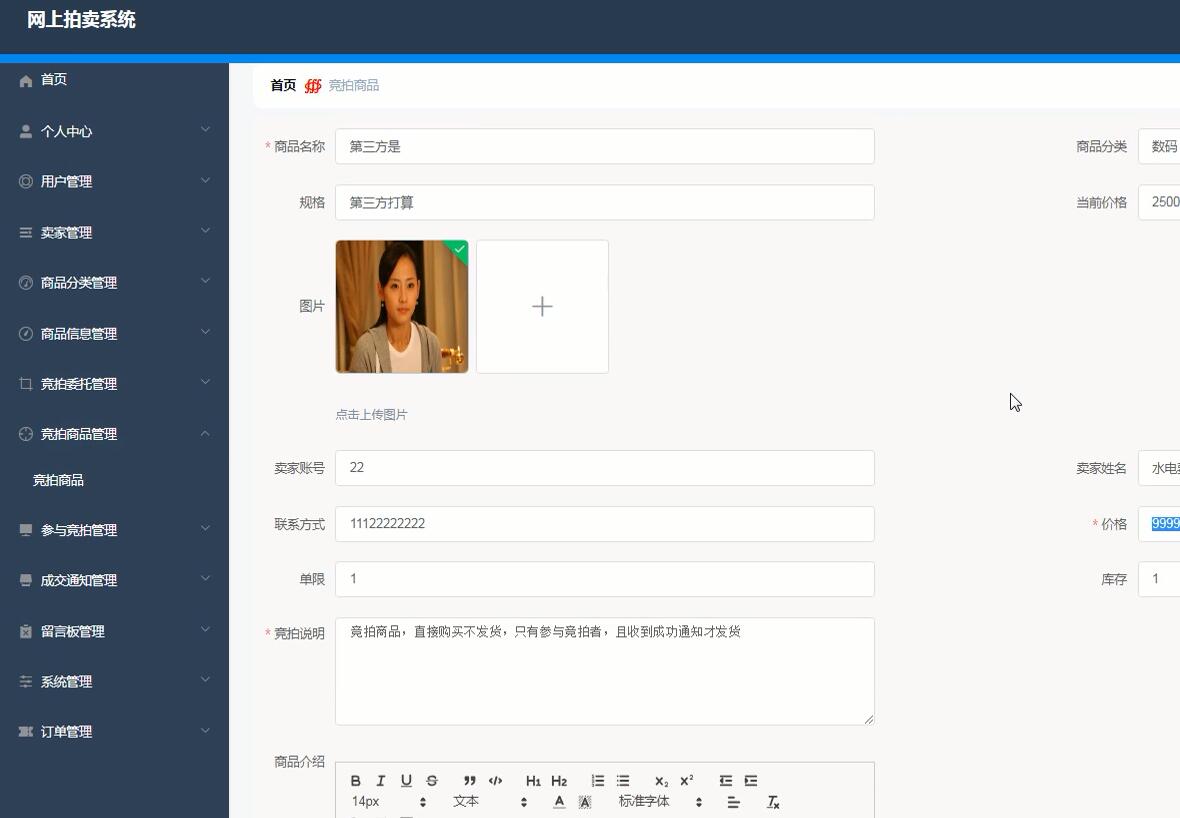1180x818 pixels.
Task: Expand the 个人中心 menu
Action: coord(114,131)
